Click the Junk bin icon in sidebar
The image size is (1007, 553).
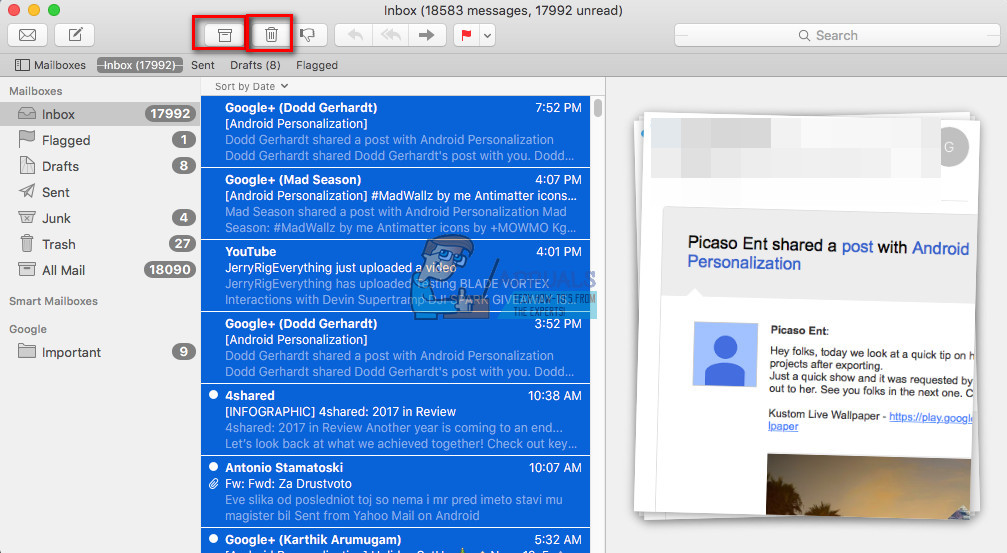pyautogui.click(x=27, y=218)
